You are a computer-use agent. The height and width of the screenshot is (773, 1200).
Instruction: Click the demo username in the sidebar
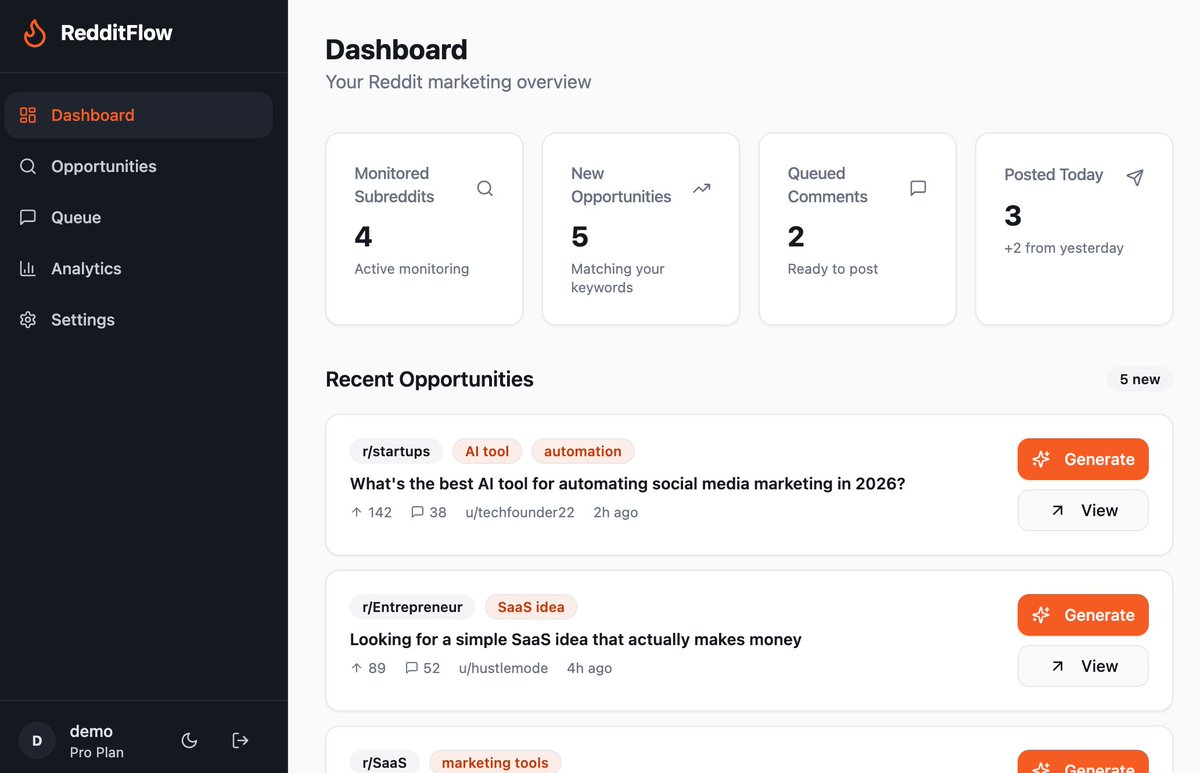point(91,731)
